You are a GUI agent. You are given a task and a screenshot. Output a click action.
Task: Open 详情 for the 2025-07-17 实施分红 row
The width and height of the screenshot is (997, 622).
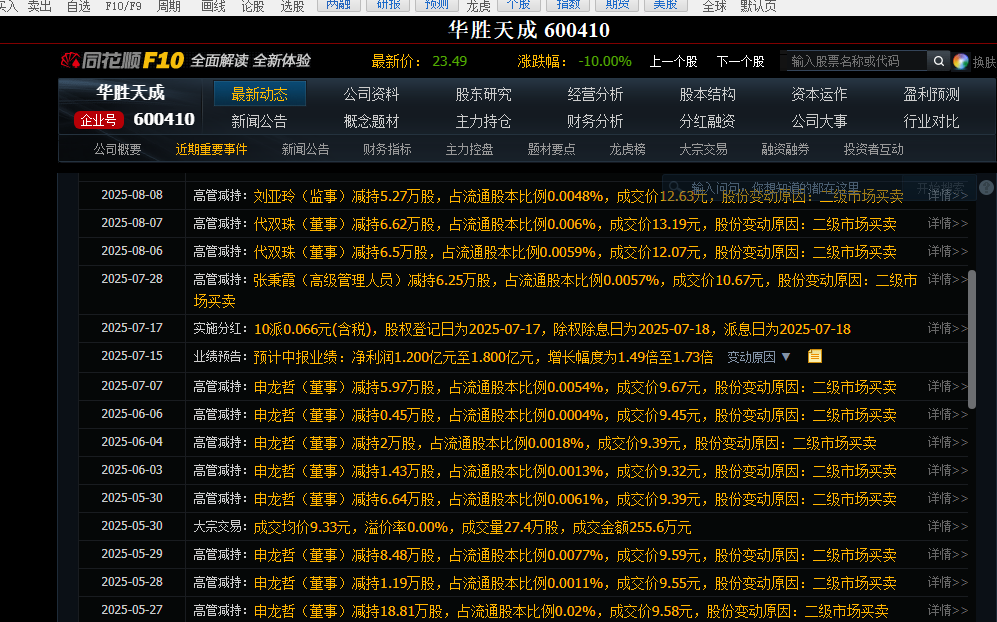click(947, 328)
